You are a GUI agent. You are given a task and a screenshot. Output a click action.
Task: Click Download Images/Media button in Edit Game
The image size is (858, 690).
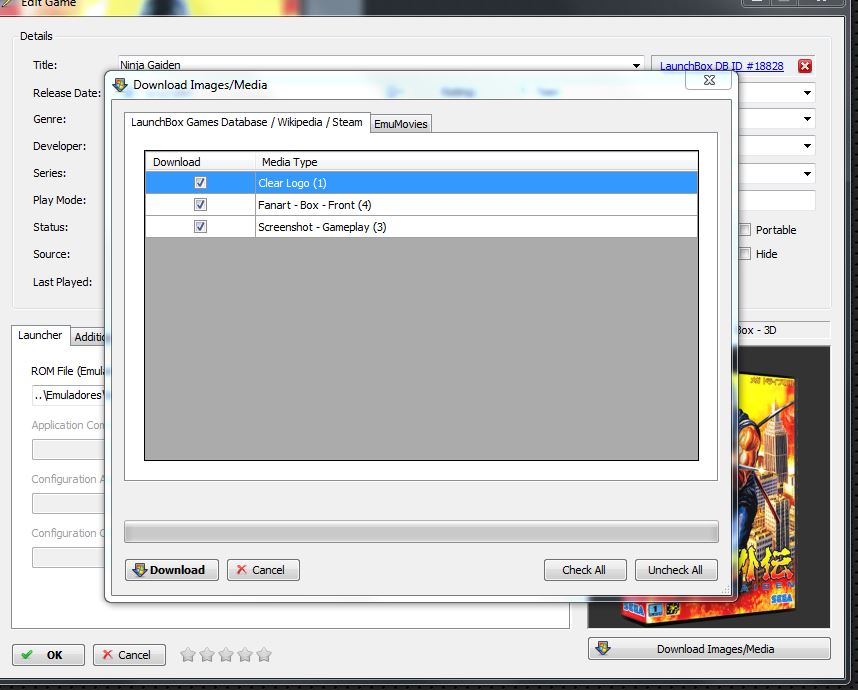tap(709, 649)
